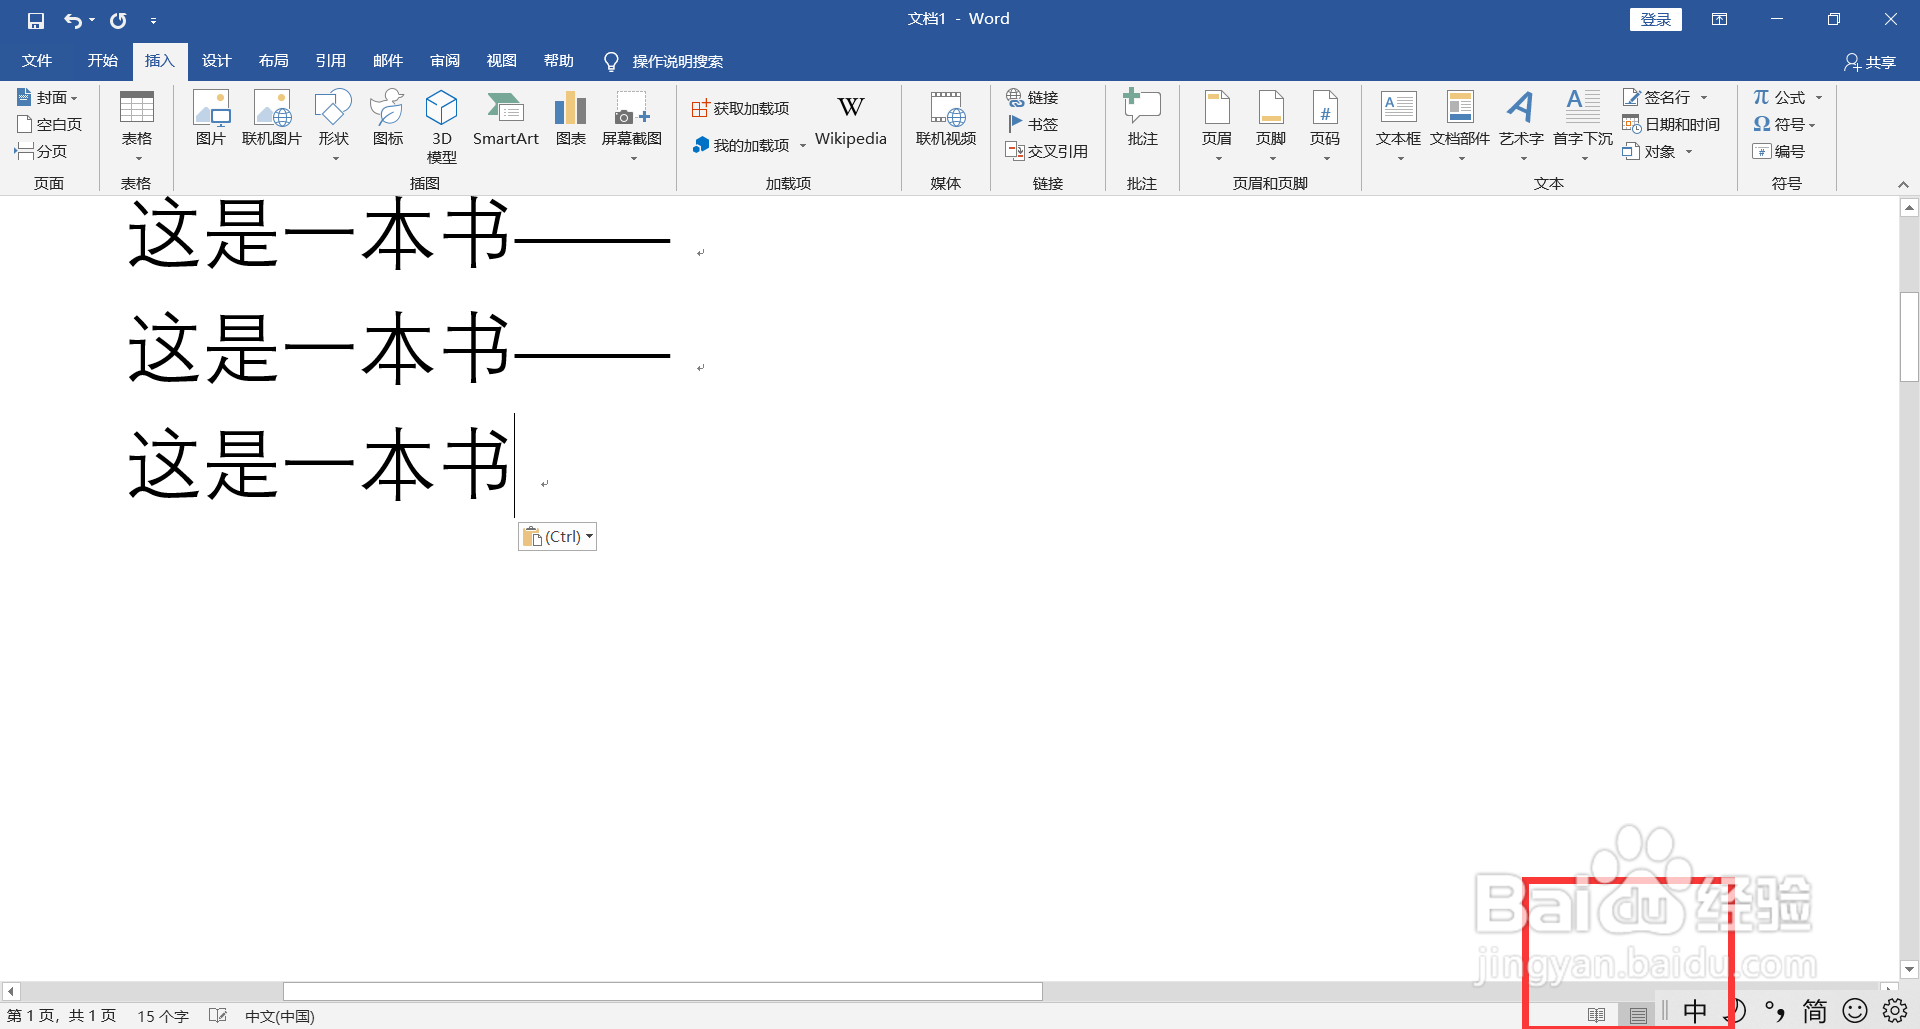Add a 批注 comment
Viewport: 1920px width, 1029px height.
click(1142, 118)
